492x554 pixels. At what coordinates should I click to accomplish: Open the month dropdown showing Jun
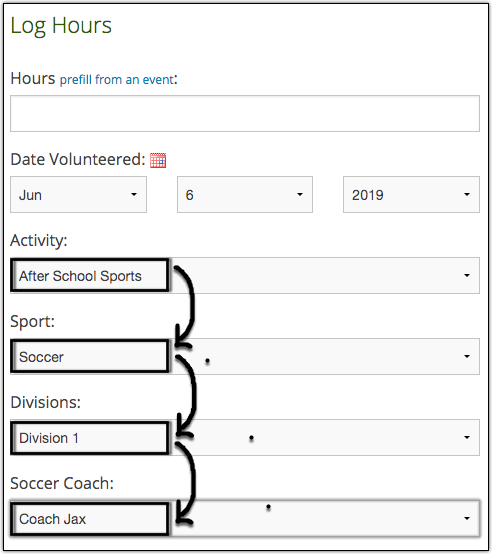coord(78,195)
